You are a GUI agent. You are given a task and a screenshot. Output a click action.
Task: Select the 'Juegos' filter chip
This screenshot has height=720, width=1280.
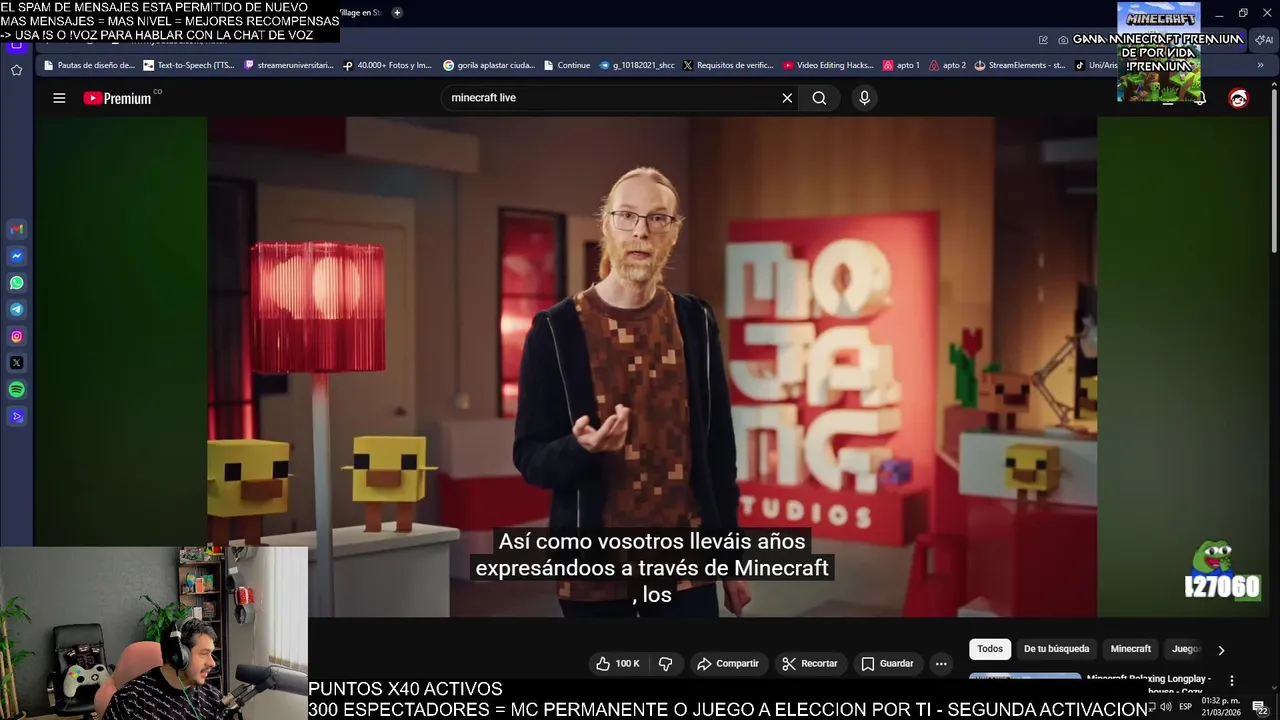click(x=1186, y=649)
